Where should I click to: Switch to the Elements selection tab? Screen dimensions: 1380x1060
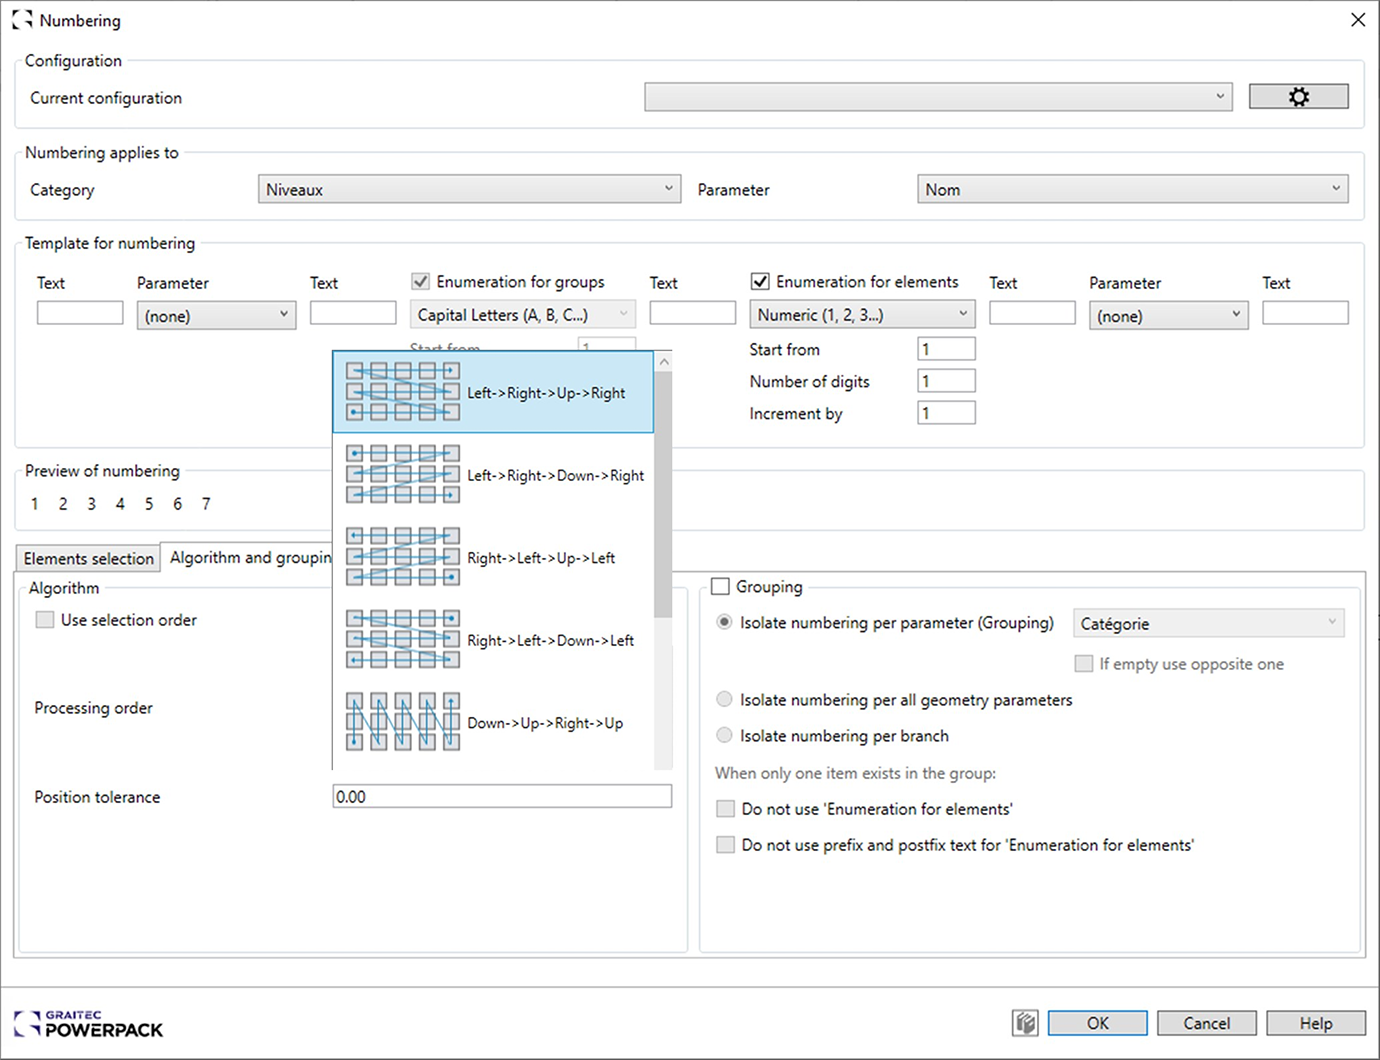(x=88, y=558)
